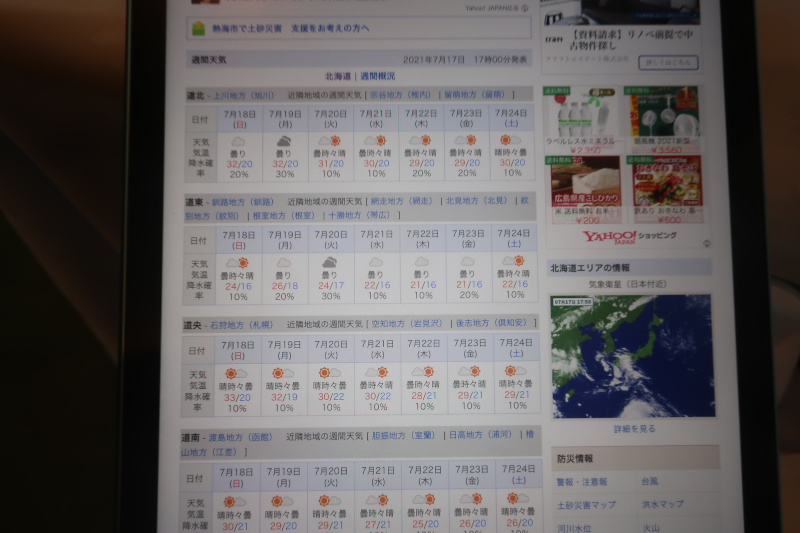Open the 週間概況 link
The width and height of the screenshot is (800, 533).
(377, 76)
